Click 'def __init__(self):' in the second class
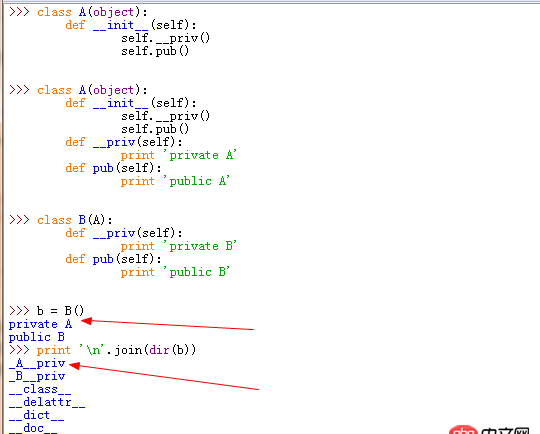The image size is (540, 434). (x=131, y=103)
